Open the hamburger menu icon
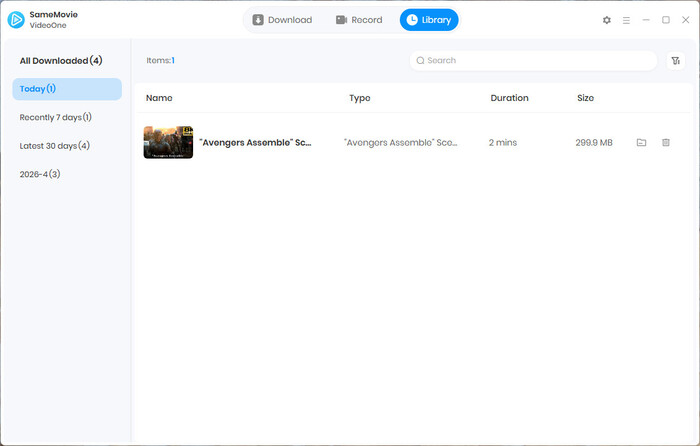The width and height of the screenshot is (700, 446). (x=626, y=20)
